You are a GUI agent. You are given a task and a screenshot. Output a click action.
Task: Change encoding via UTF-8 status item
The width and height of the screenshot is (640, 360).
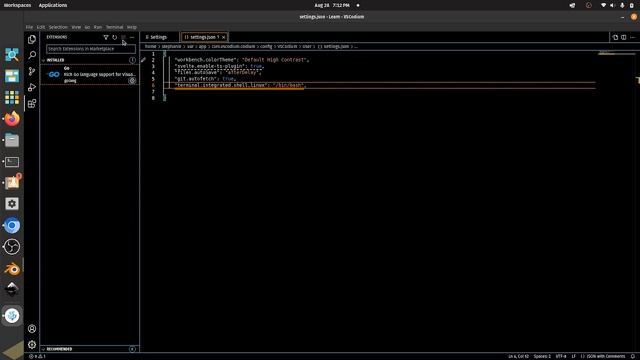(x=561, y=356)
